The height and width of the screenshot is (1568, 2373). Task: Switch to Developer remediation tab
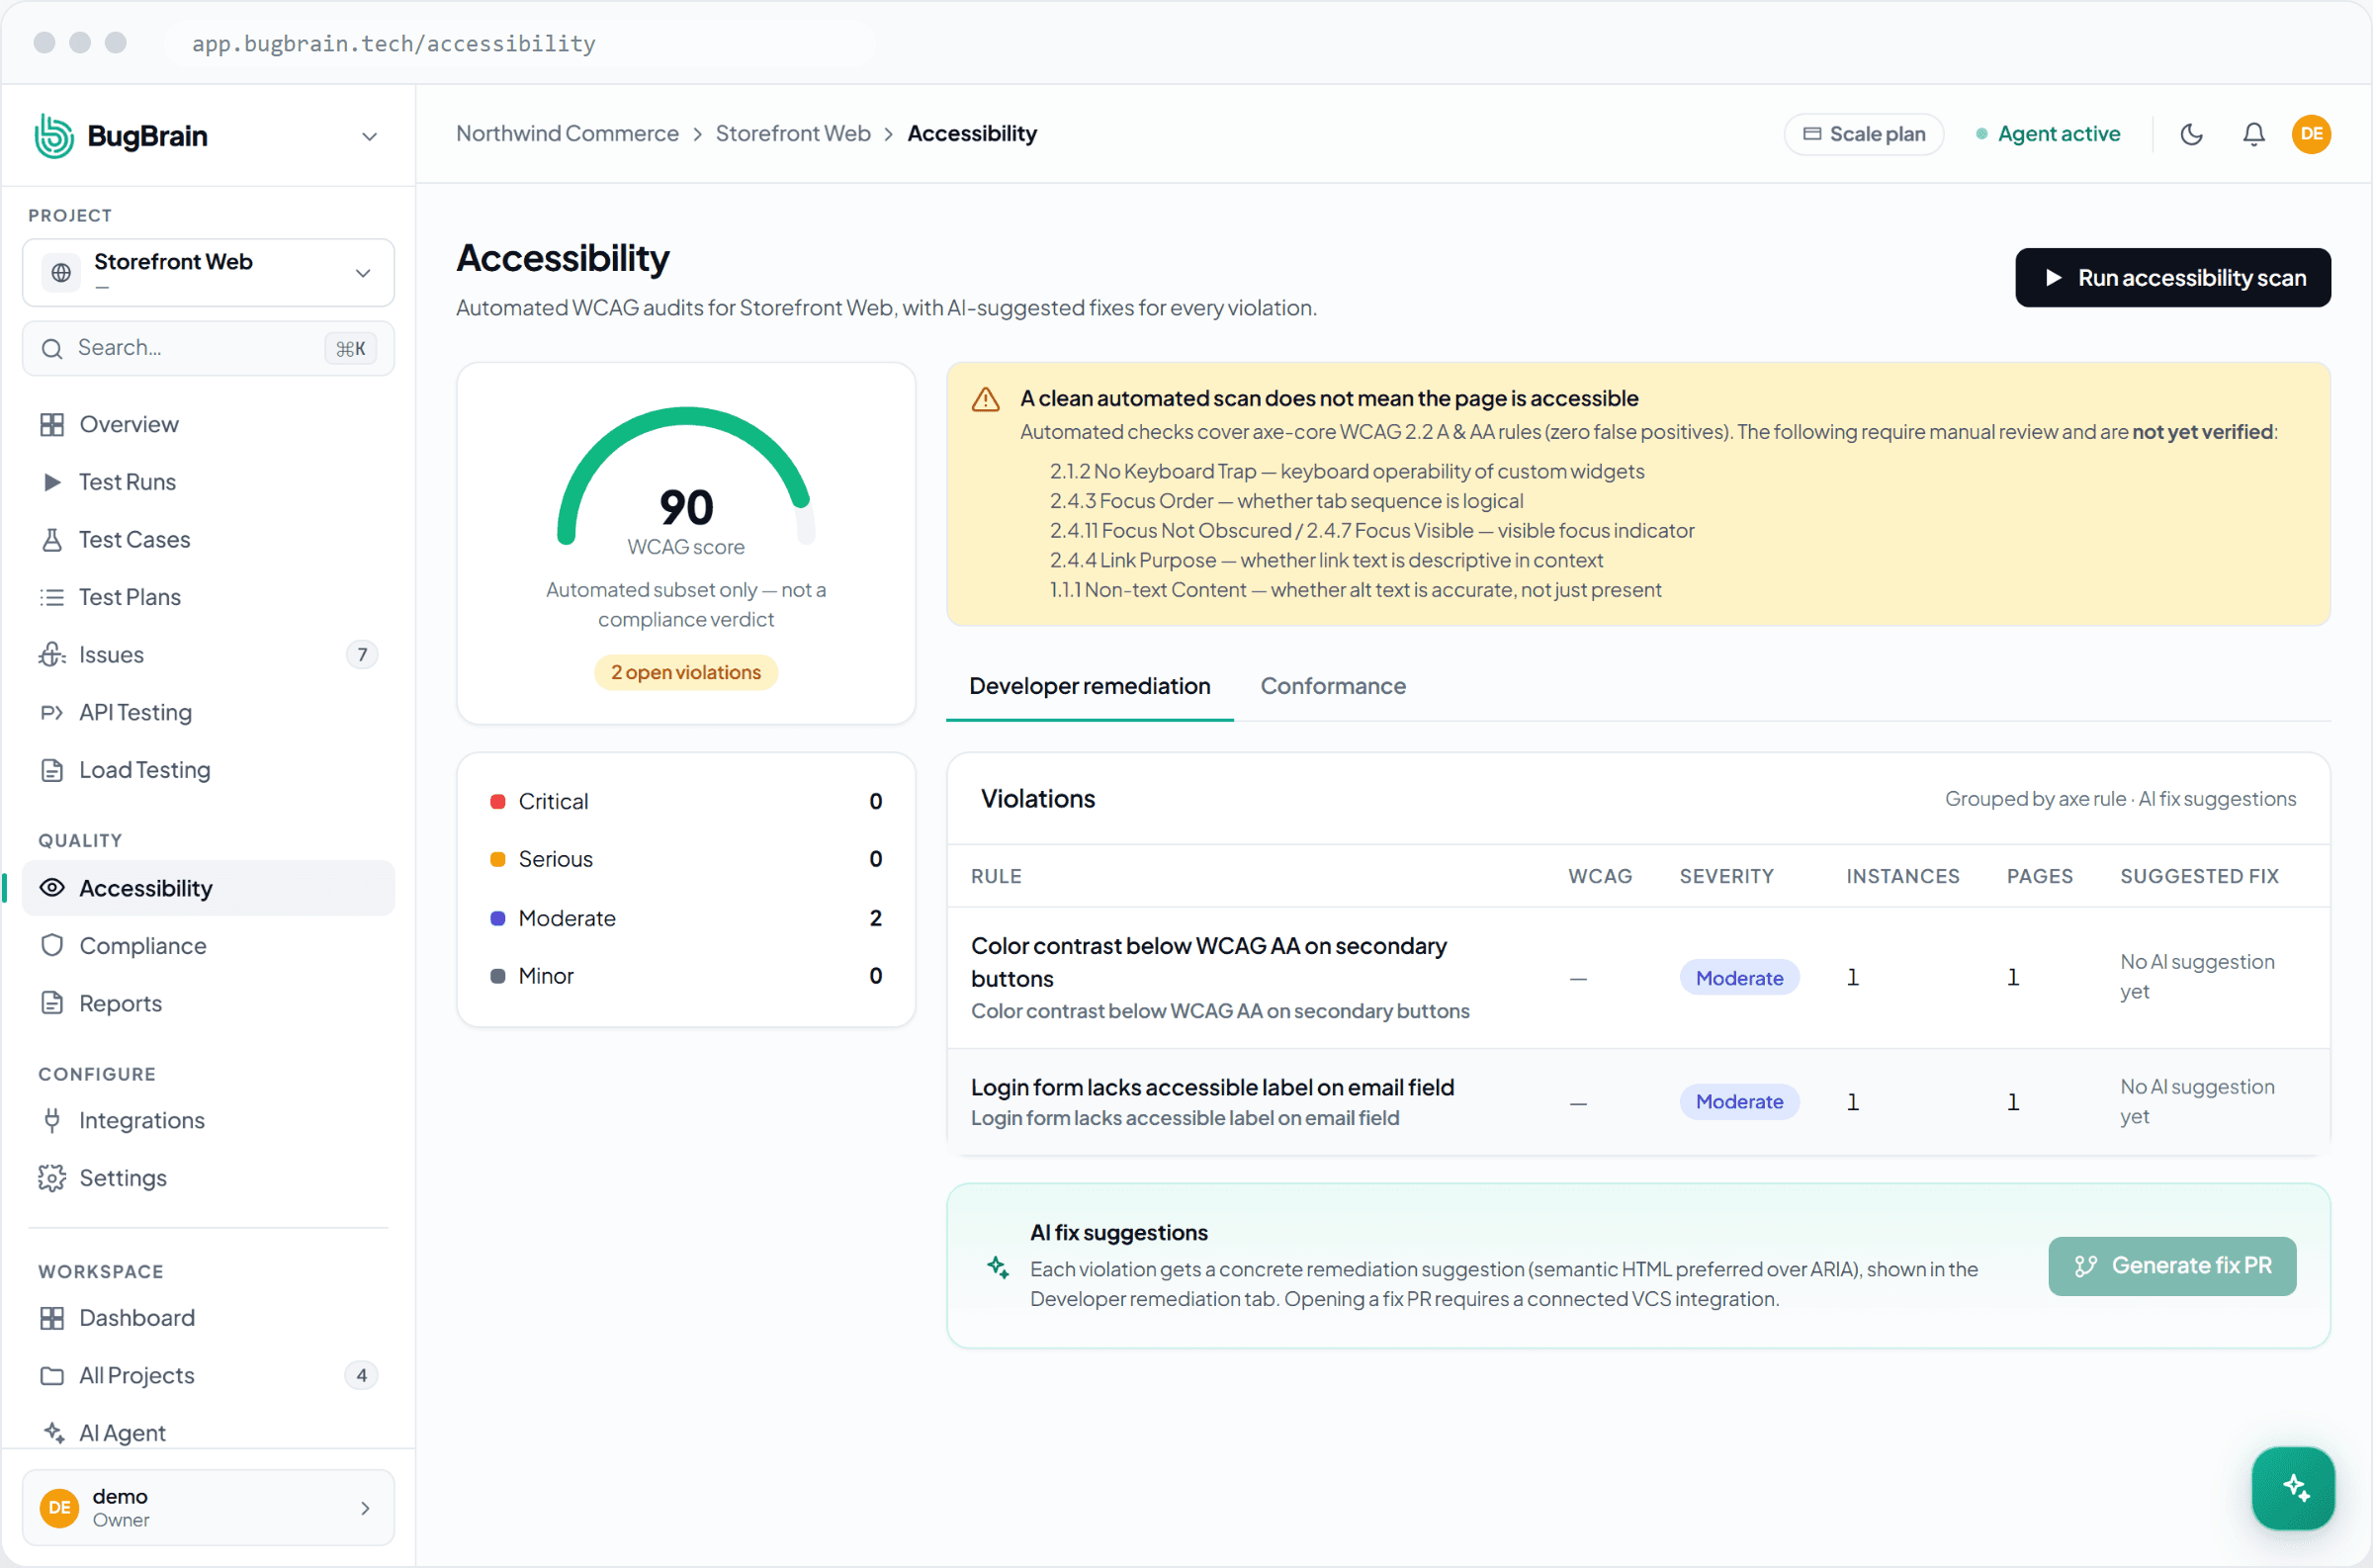click(1089, 686)
